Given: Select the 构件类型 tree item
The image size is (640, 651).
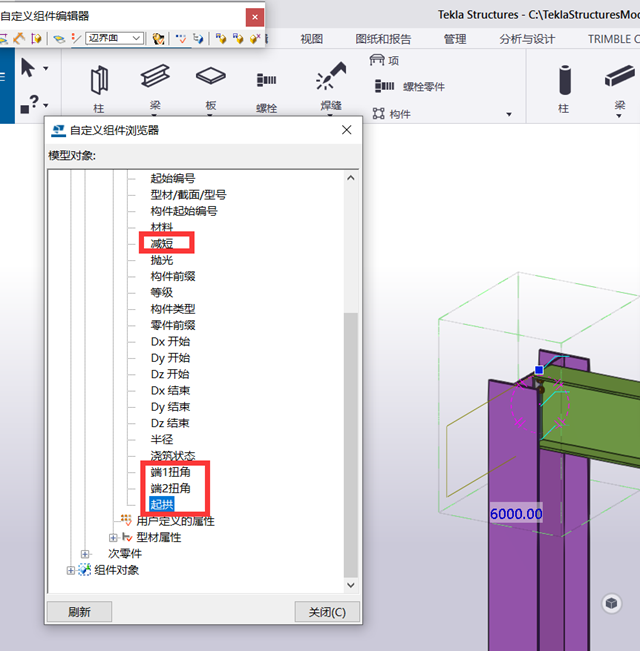Looking at the screenshot, I should point(173,309).
